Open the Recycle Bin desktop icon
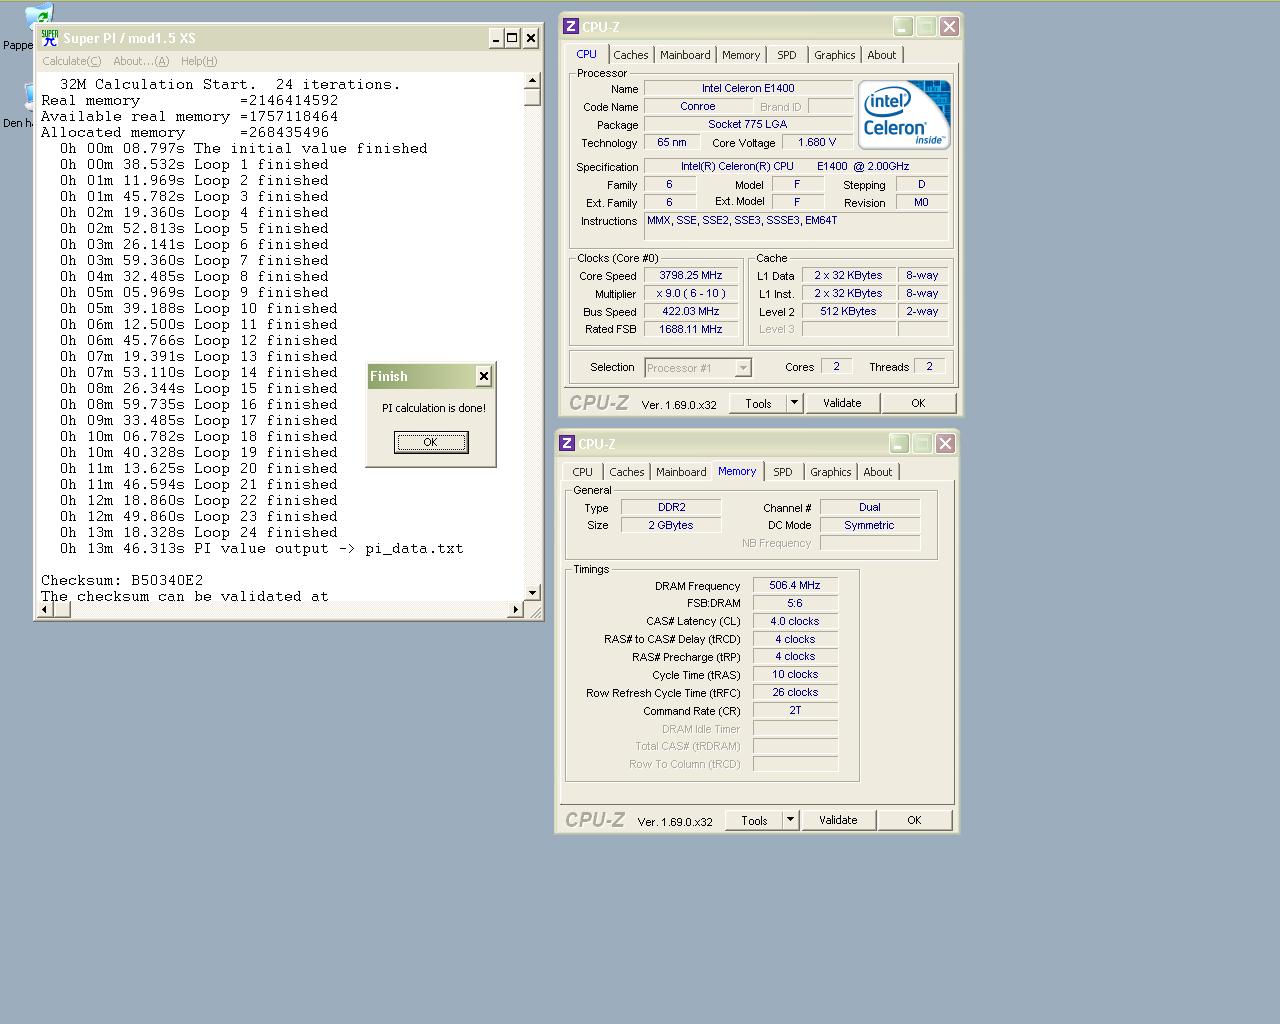 (x=38, y=18)
